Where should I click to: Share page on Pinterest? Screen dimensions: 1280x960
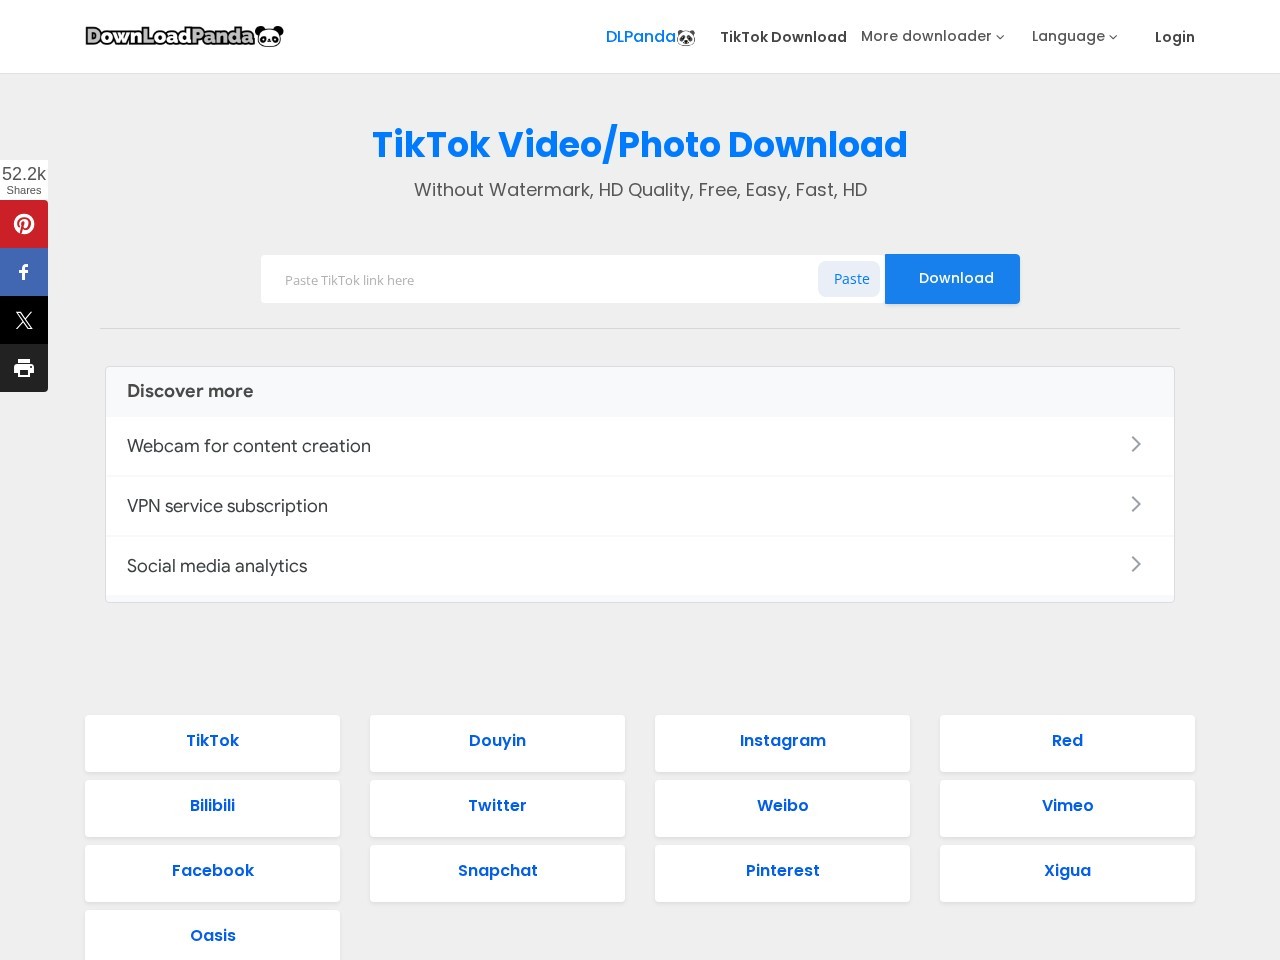(24, 224)
